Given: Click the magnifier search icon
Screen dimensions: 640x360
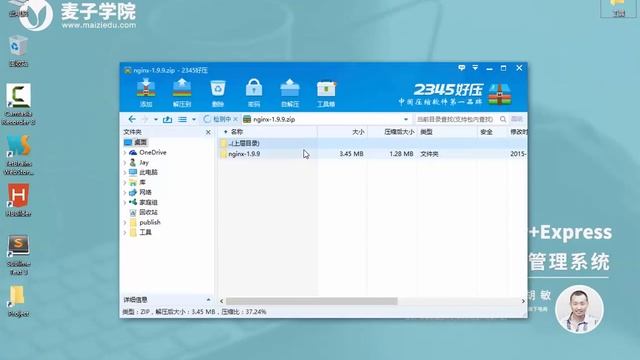Looking at the screenshot, I should pos(503,119).
